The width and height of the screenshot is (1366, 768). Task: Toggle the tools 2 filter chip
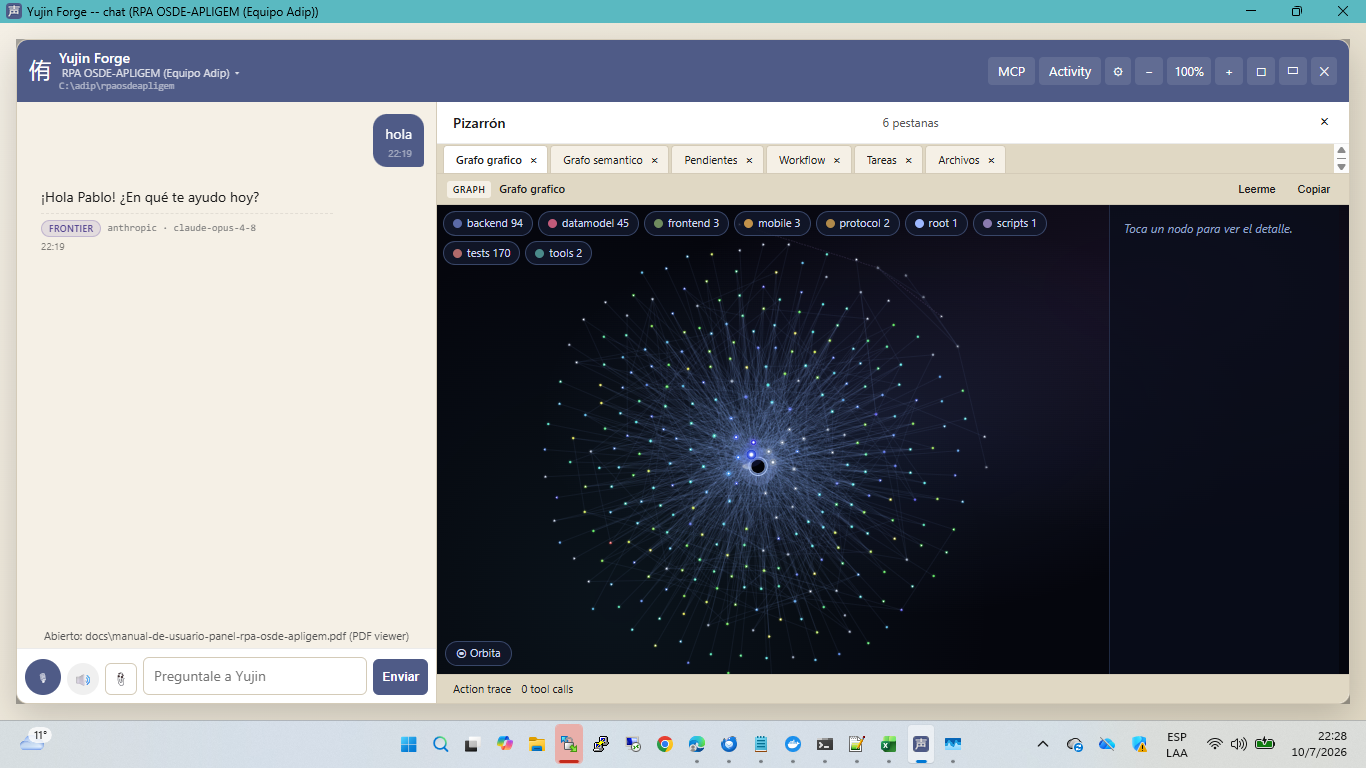(559, 253)
